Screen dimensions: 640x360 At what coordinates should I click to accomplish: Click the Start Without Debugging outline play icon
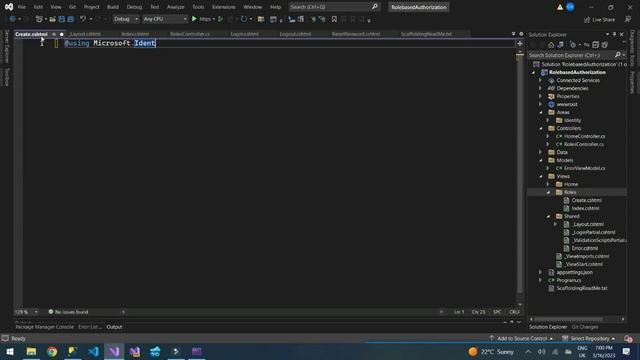click(x=220, y=19)
